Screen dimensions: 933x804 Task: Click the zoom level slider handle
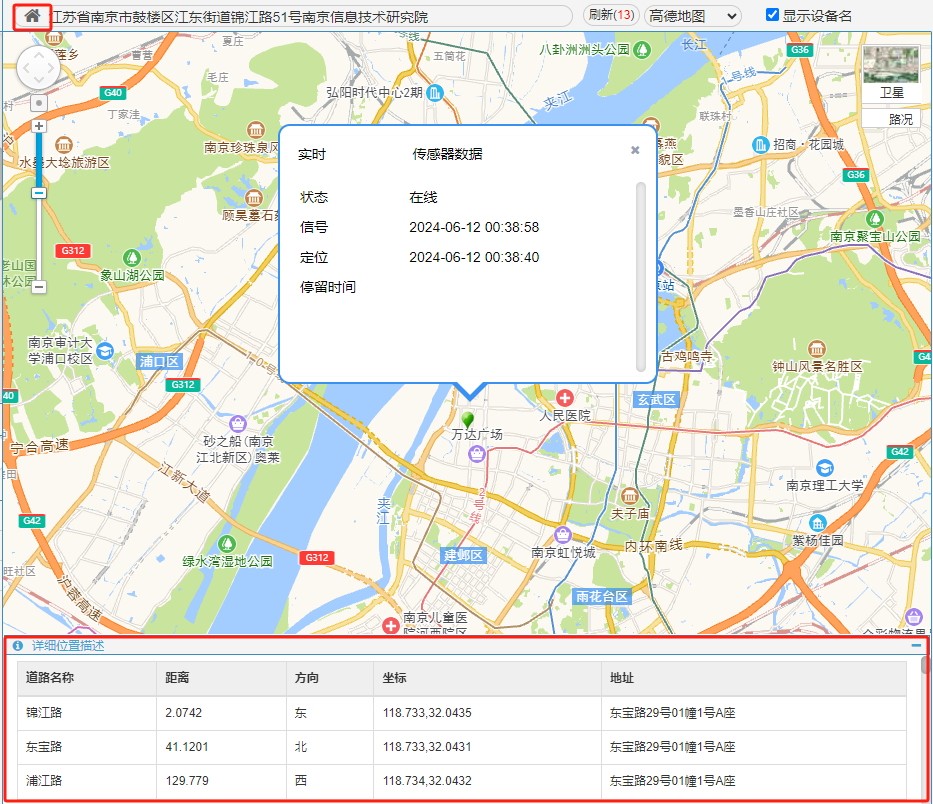(x=39, y=193)
